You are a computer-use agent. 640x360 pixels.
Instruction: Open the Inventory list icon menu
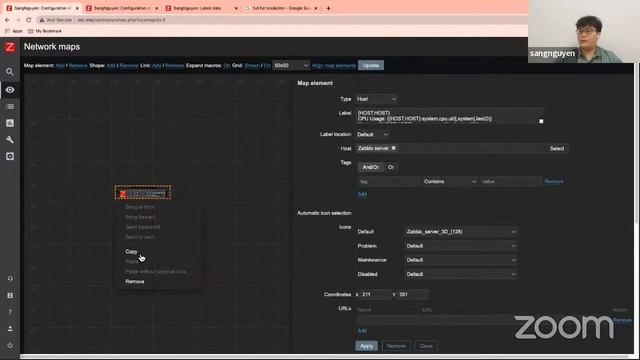pyautogui.click(x=10, y=107)
